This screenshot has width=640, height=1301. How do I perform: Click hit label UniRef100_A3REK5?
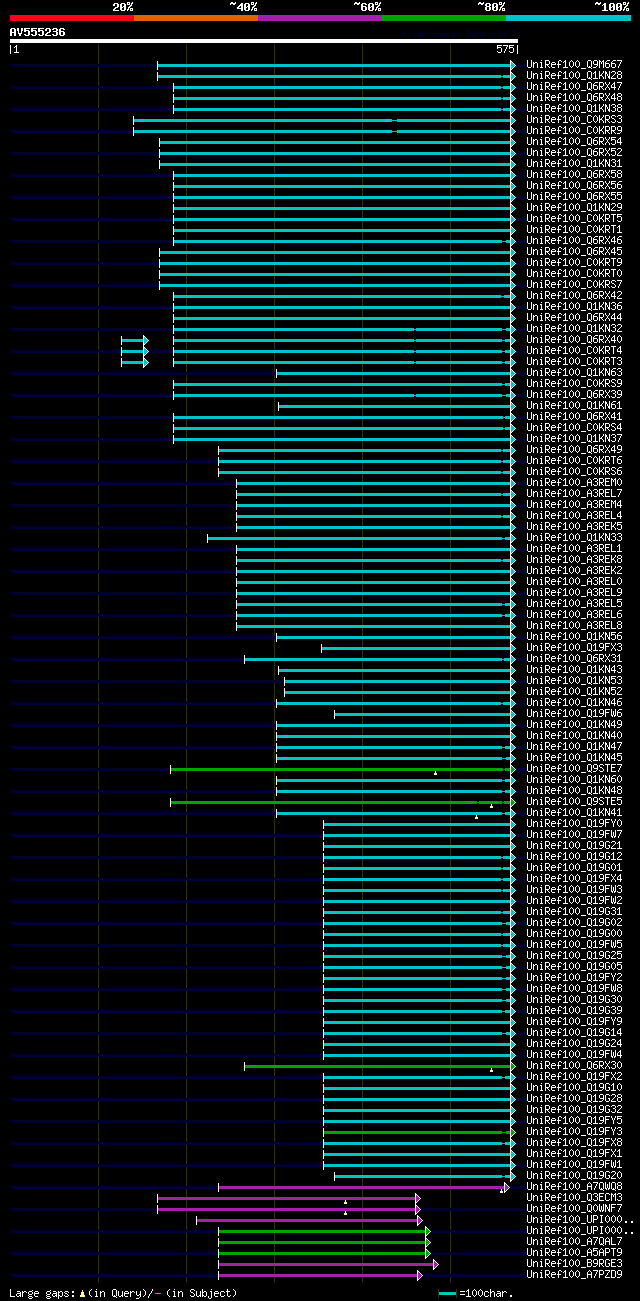click(574, 527)
